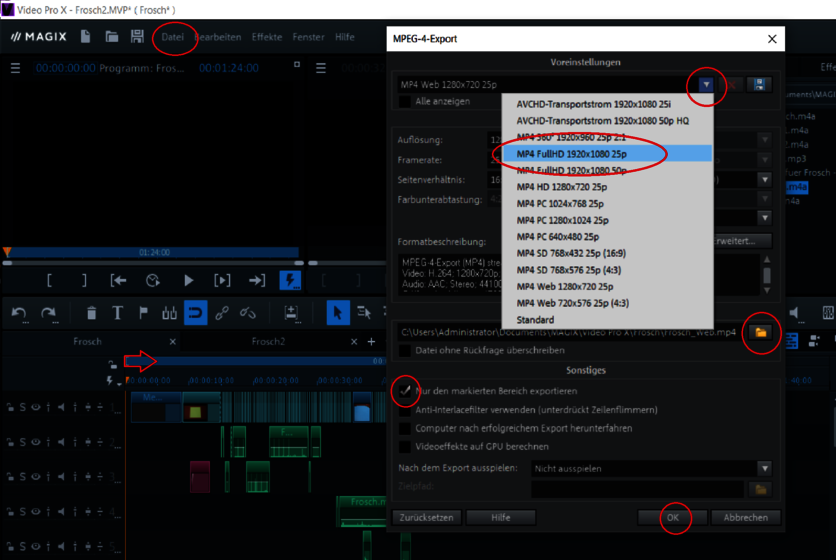Open the title editor T icon

point(117,313)
